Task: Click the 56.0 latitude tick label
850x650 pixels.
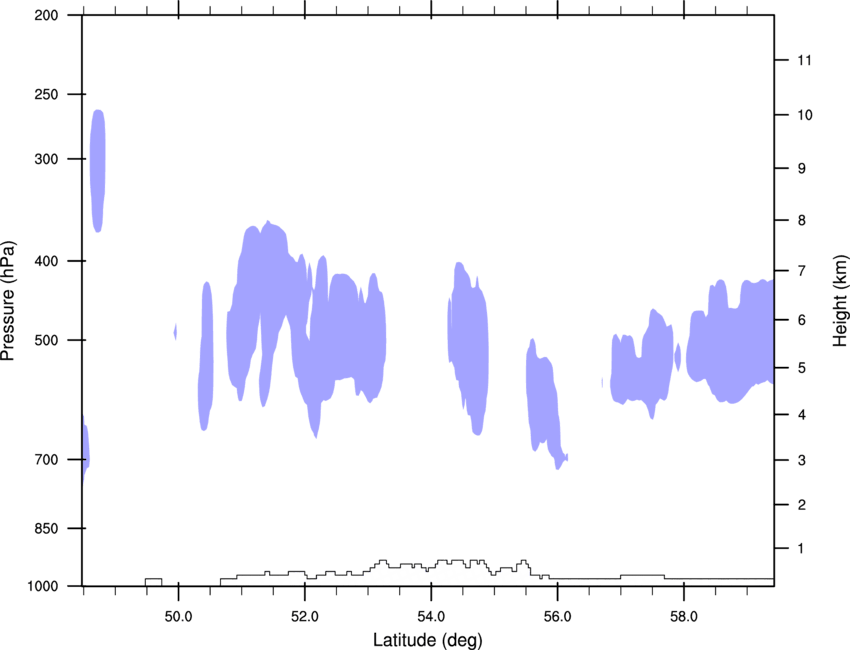Action: point(557,617)
